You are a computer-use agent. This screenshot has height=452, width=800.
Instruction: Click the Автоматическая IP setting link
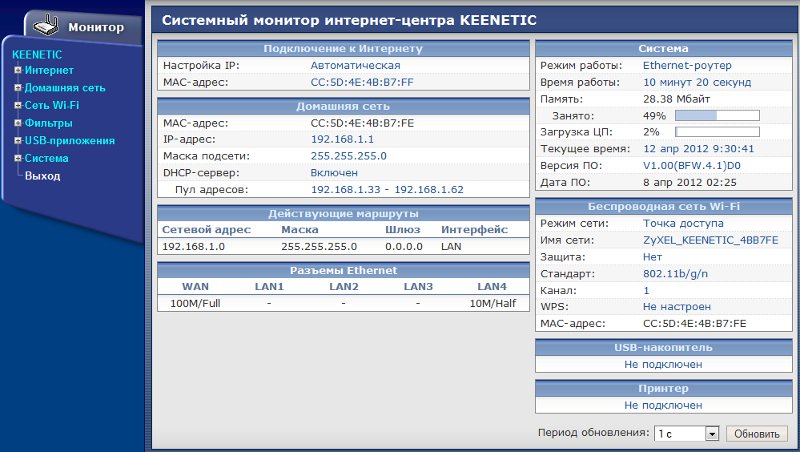pyautogui.click(x=356, y=65)
